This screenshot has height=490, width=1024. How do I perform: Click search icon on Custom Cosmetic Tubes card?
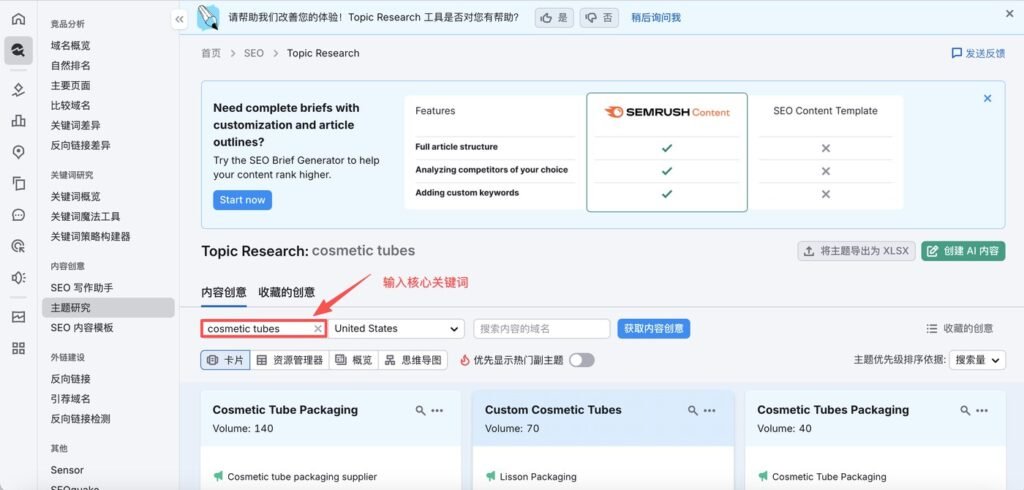693,410
